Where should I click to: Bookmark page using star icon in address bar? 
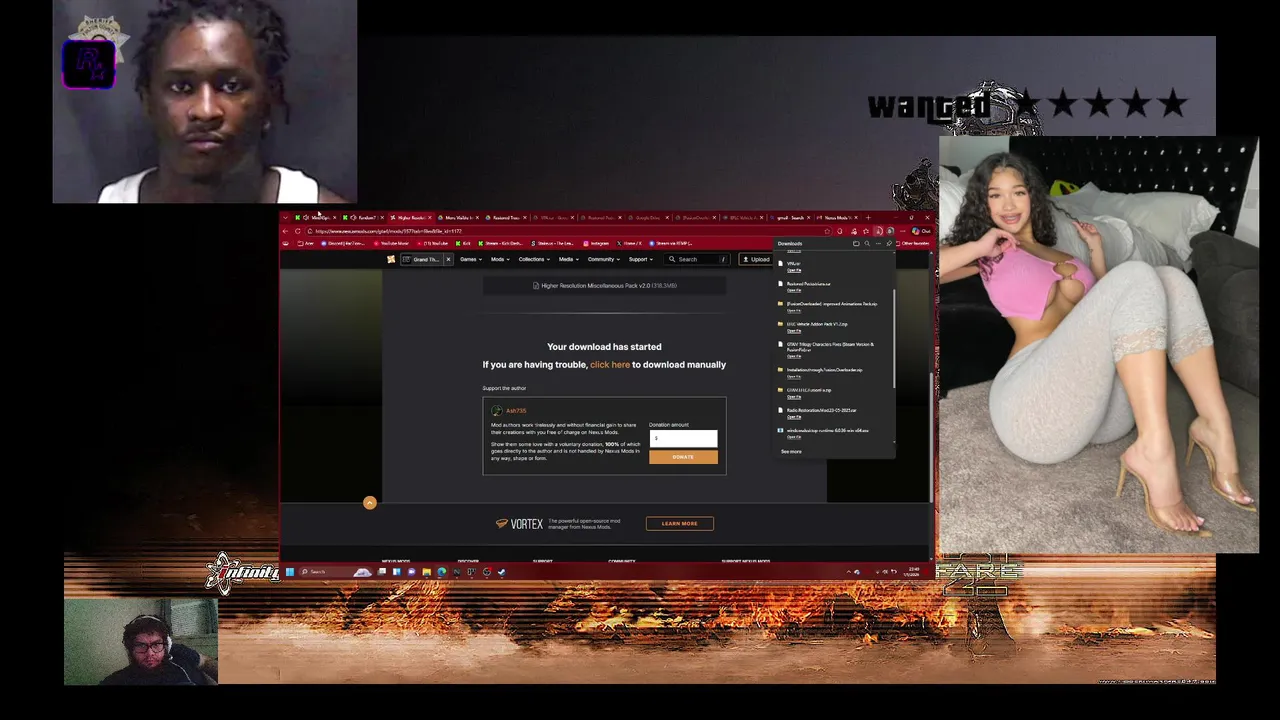point(828,231)
